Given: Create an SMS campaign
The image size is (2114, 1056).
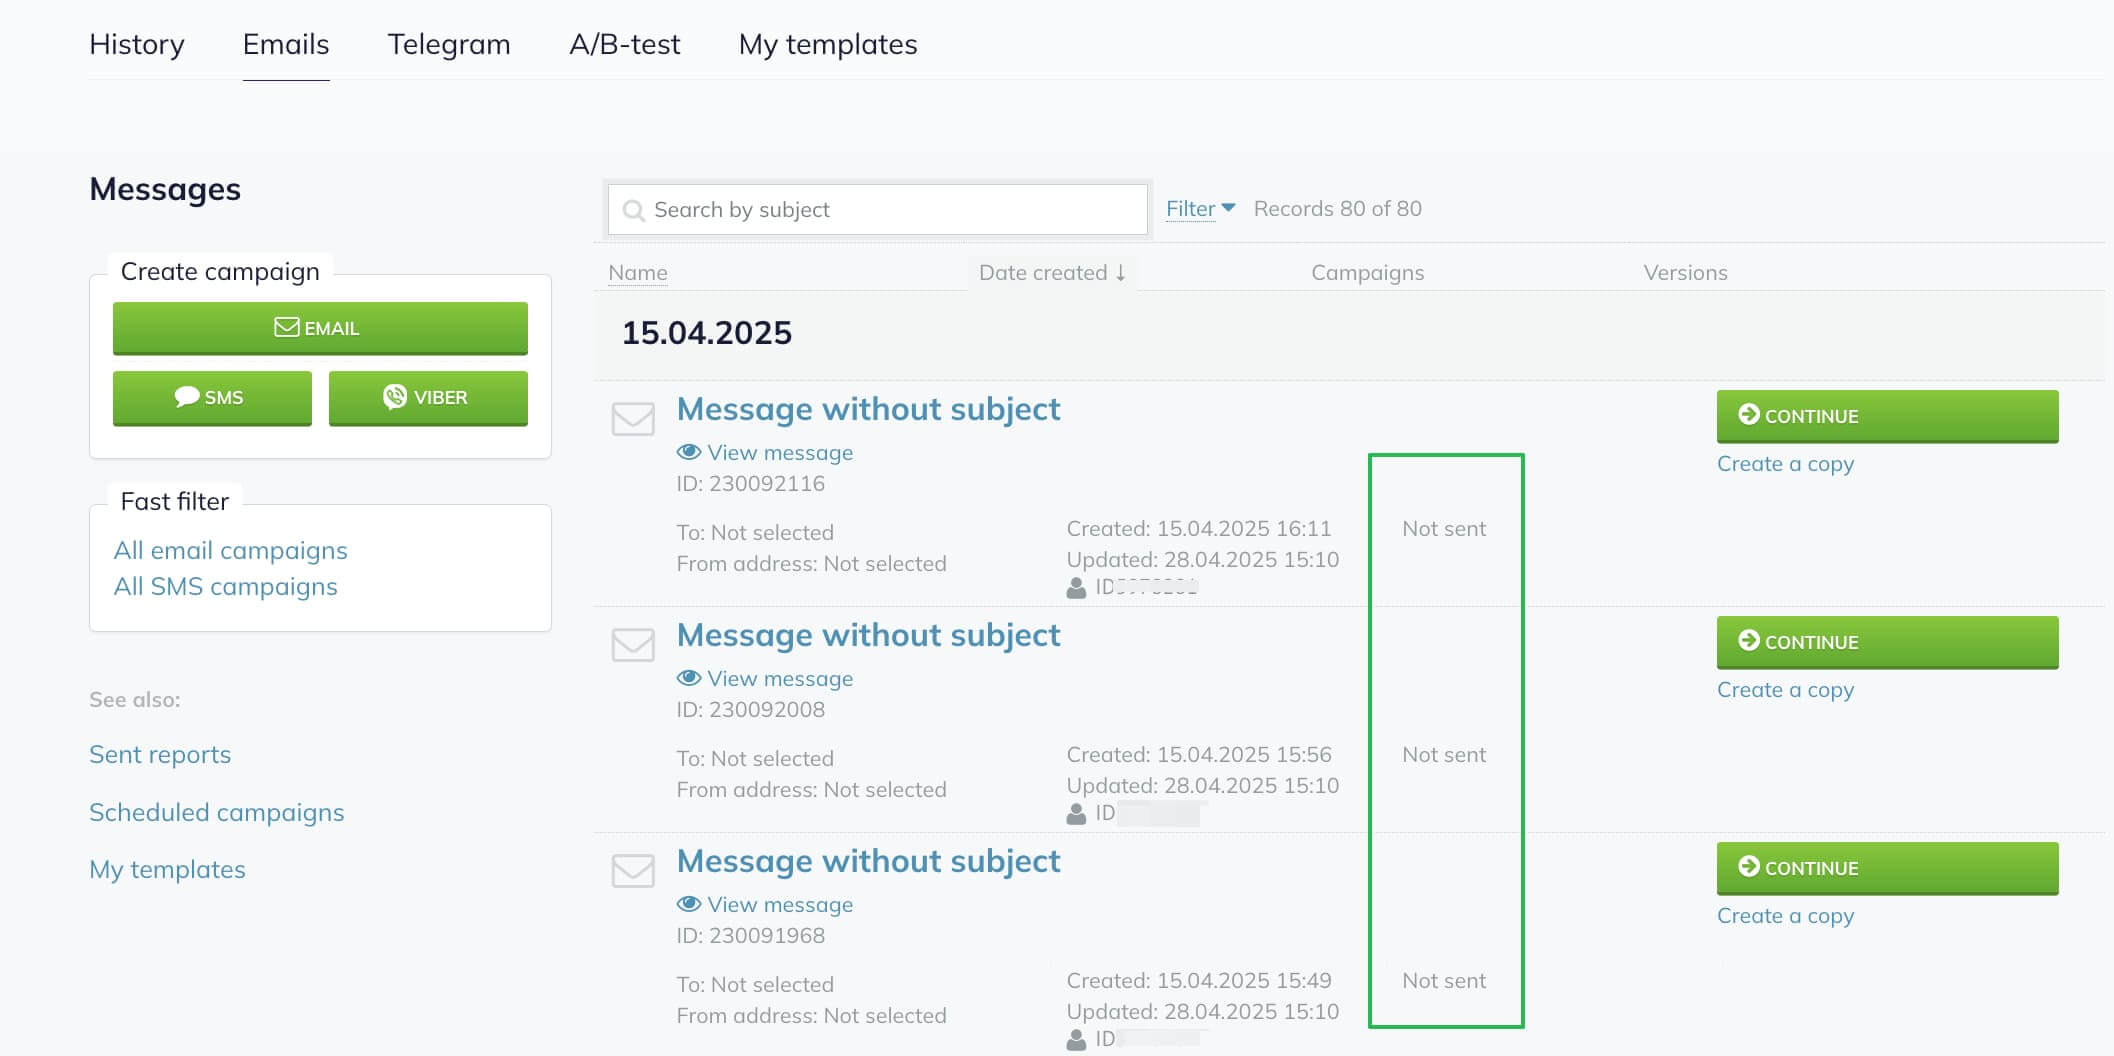Looking at the screenshot, I should tap(212, 398).
